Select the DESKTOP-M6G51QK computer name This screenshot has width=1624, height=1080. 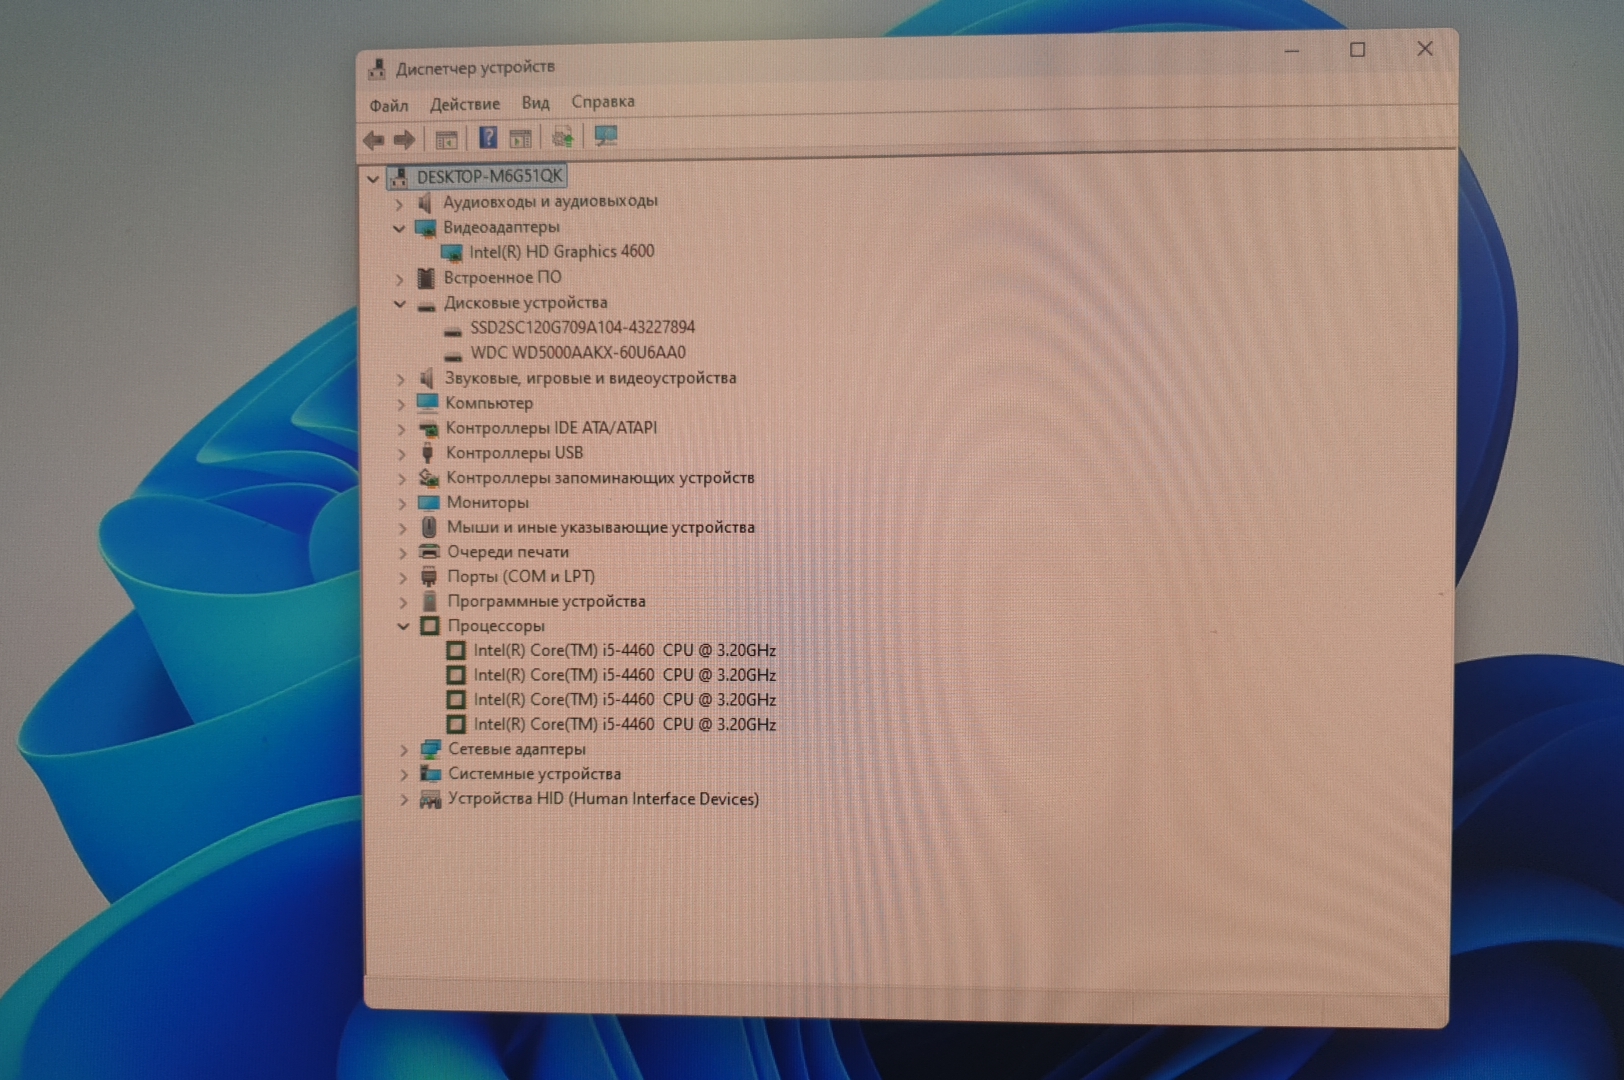click(490, 177)
